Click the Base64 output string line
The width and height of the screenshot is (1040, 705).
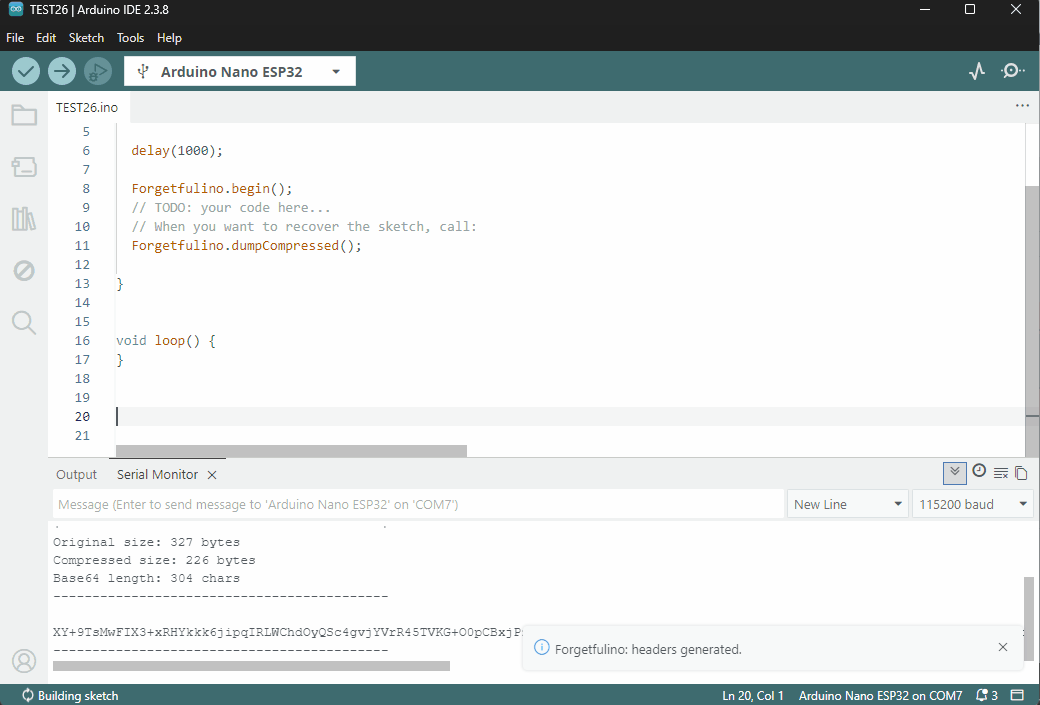coord(288,631)
